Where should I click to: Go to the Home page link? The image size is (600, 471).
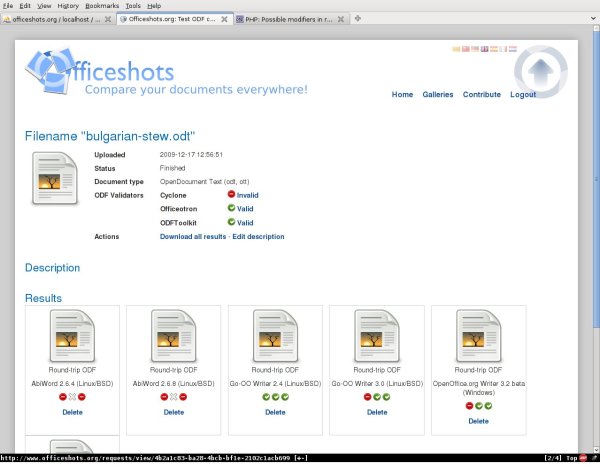click(x=402, y=95)
